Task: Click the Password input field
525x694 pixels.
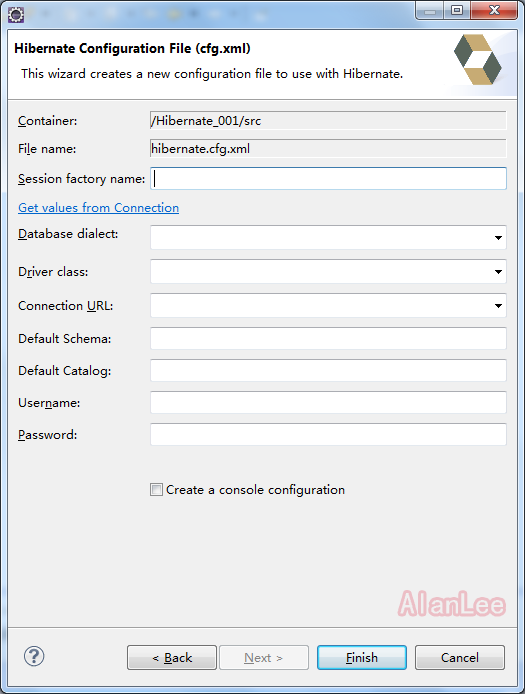Action: pyautogui.click(x=328, y=435)
